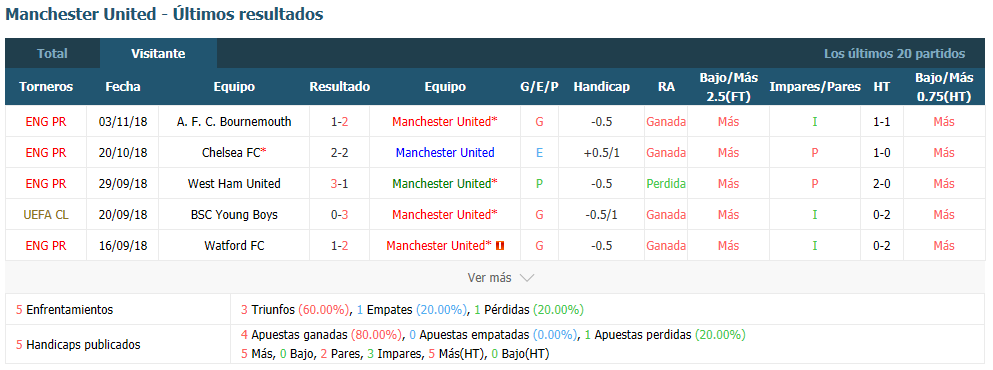Viewport: 993px width, 370px height.
Task: Open Los últimos 20 partidos selector
Action: point(894,54)
